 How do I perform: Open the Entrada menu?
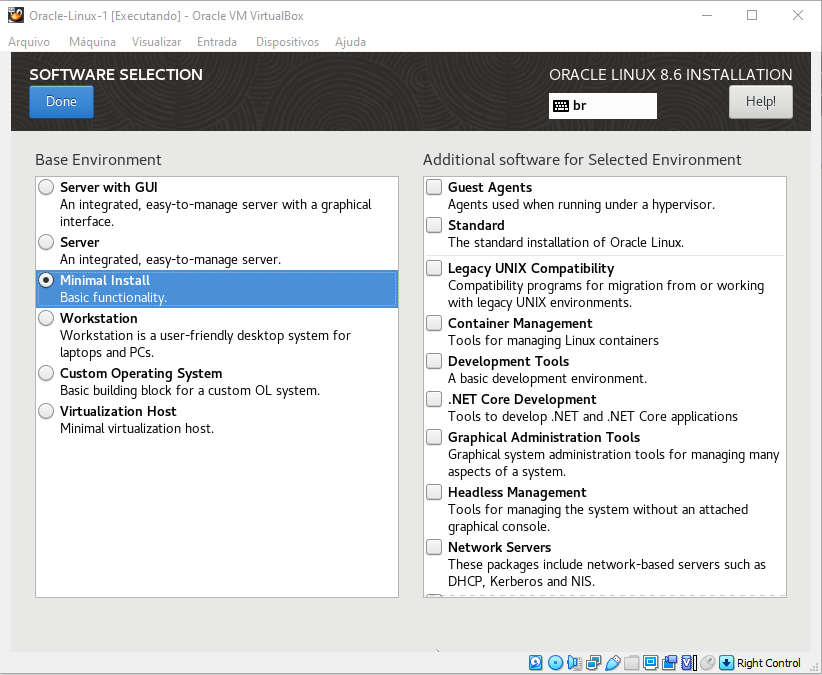pyautogui.click(x=217, y=42)
